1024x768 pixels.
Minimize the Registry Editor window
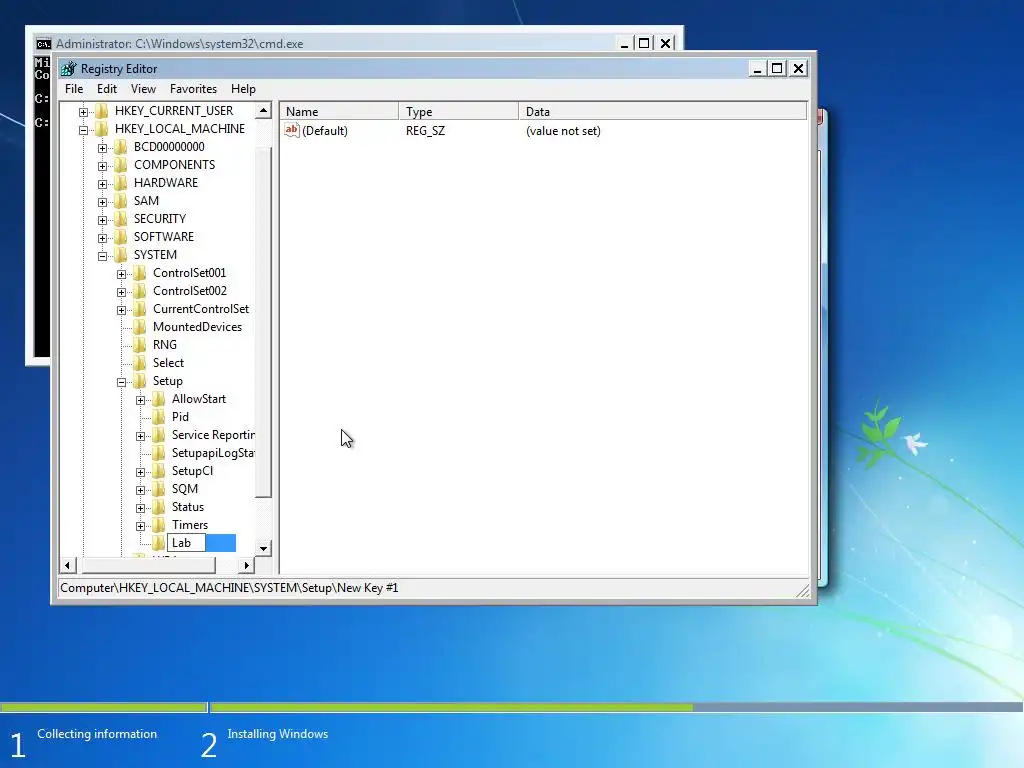757,69
